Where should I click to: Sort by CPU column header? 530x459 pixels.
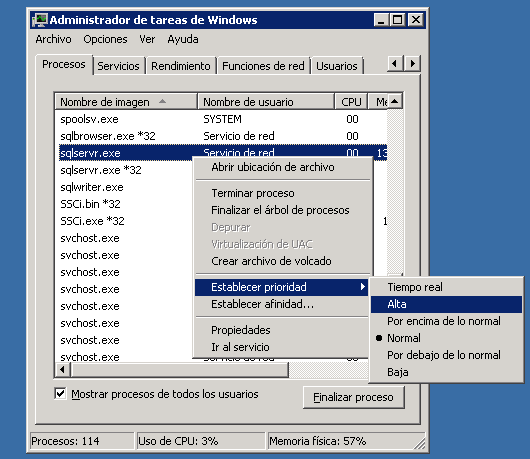tap(351, 101)
